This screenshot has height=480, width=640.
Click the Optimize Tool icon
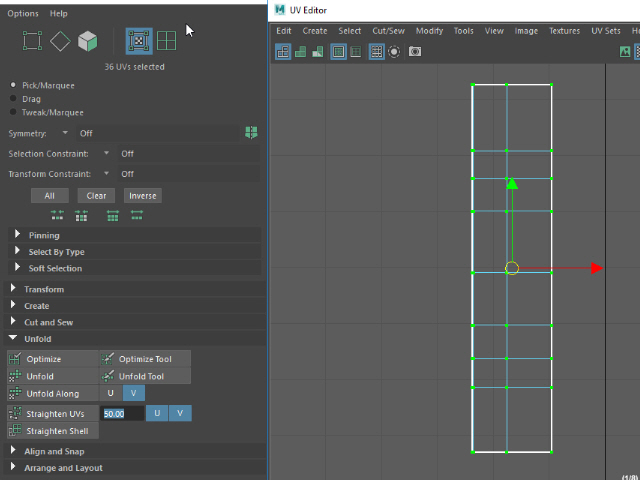point(108,359)
